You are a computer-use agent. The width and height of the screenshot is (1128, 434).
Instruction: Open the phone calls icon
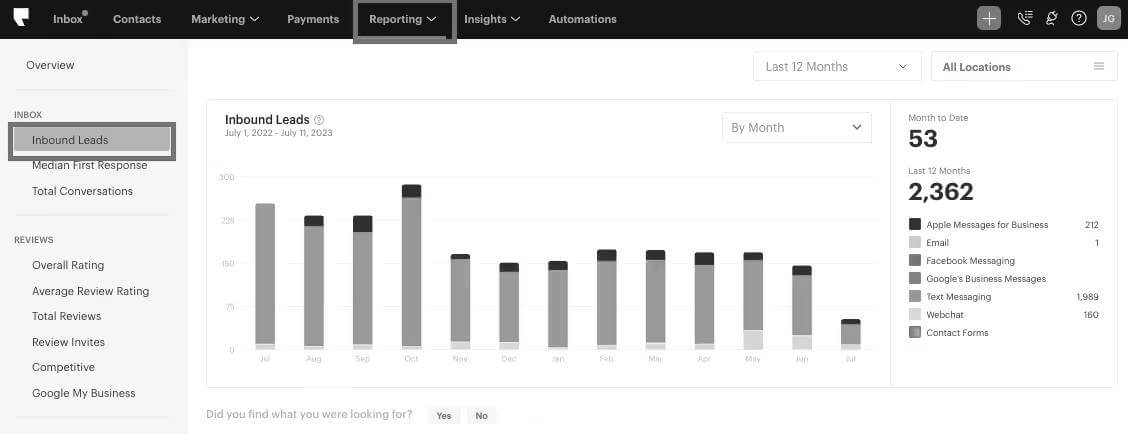pos(1024,19)
